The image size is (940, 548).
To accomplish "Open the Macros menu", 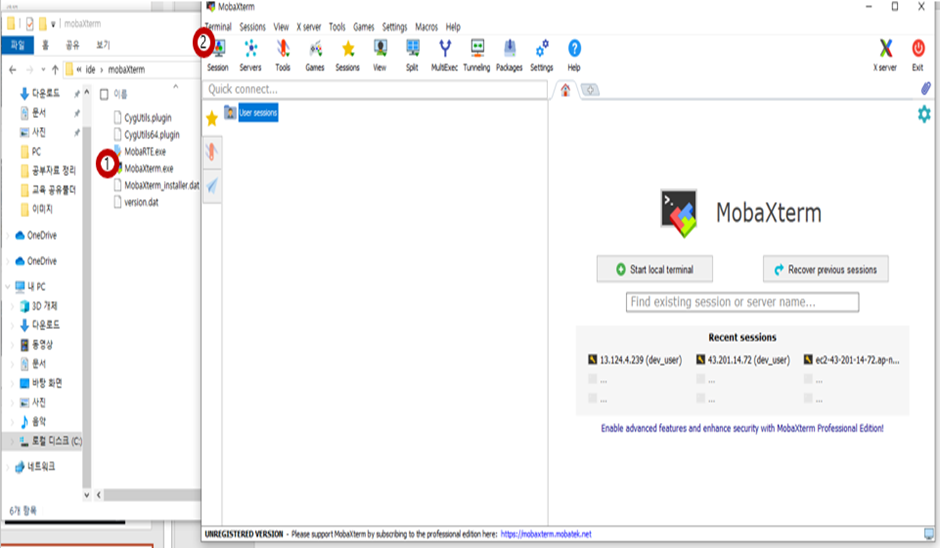I will click(426, 27).
